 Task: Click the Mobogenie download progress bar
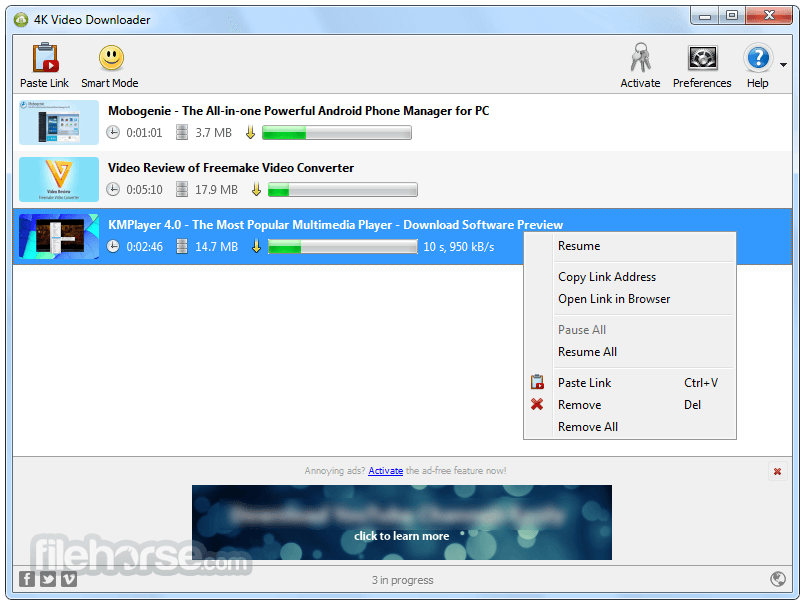click(337, 133)
